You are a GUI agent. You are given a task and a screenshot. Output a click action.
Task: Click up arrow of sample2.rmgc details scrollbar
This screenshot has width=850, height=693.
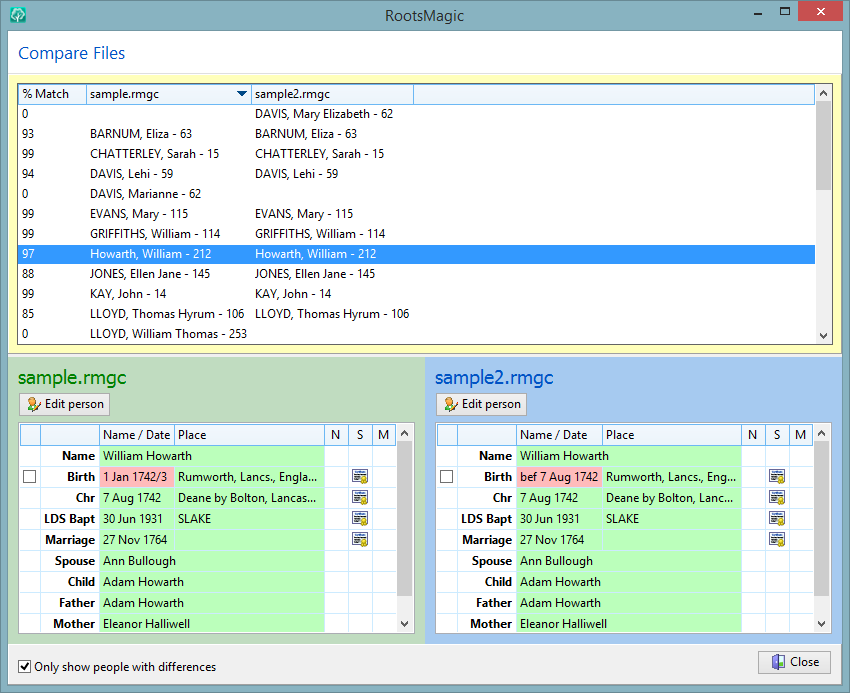coord(821,433)
